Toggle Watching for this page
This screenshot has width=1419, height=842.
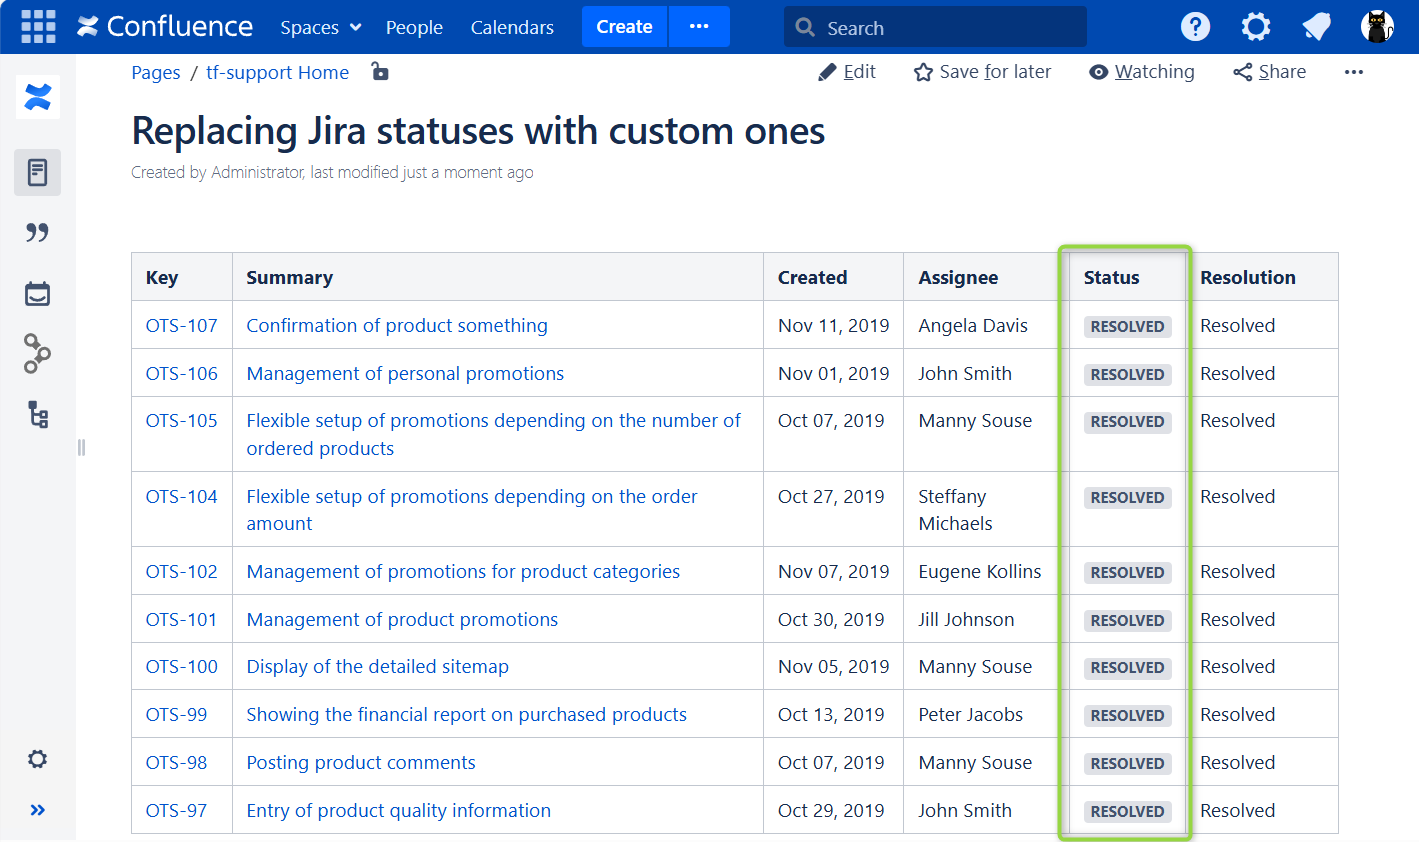pos(1142,72)
